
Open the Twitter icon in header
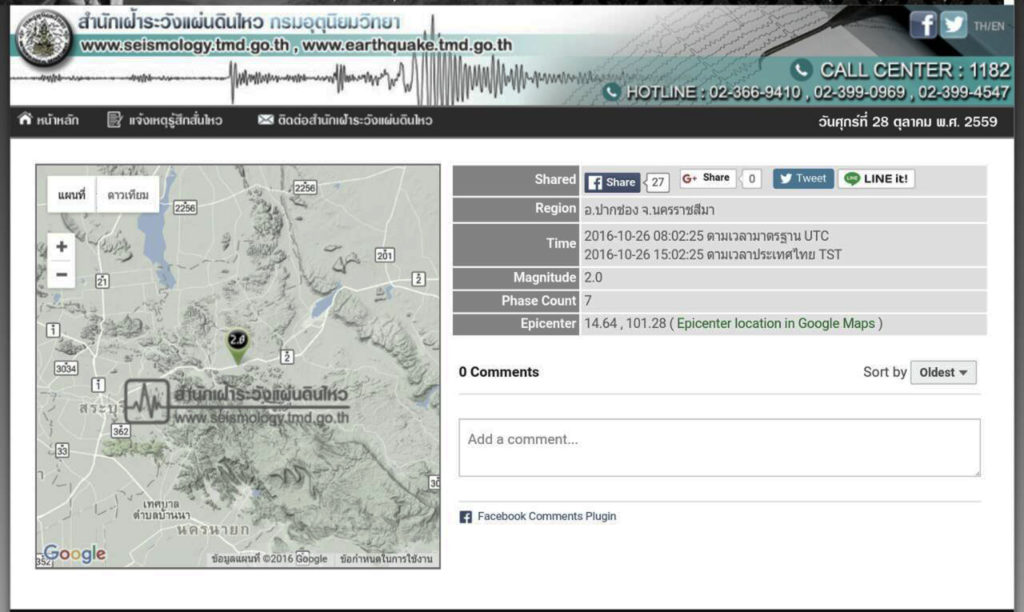[953, 25]
